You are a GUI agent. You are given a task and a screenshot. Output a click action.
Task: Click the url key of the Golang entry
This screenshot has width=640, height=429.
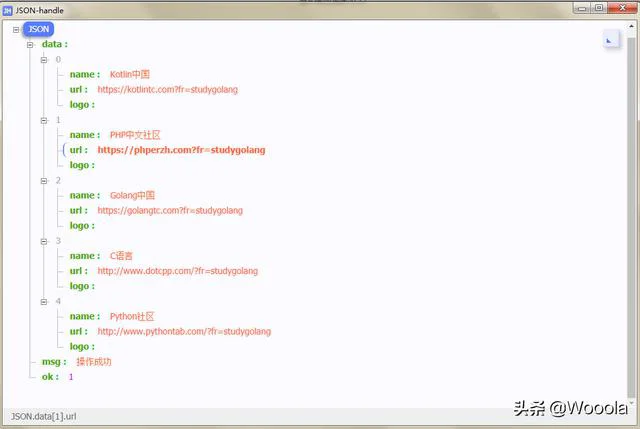pyautogui.click(x=78, y=210)
